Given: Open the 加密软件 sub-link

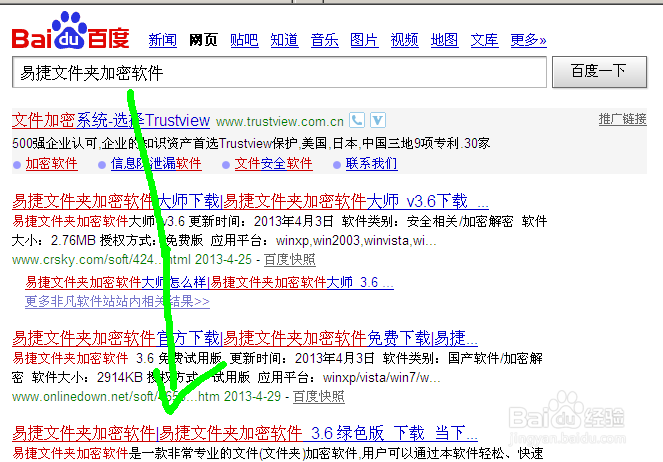Looking at the screenshot, I should coord(51,164).
